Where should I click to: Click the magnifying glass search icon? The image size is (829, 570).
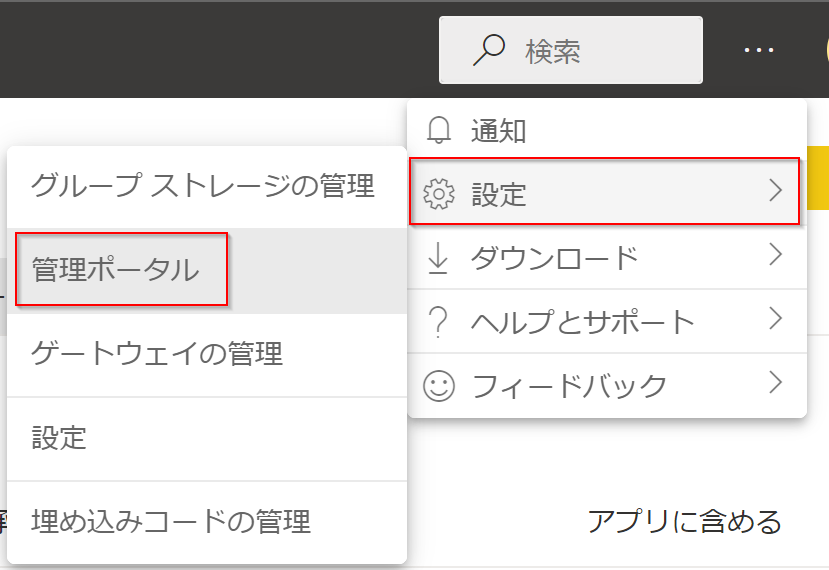(489, 50)
